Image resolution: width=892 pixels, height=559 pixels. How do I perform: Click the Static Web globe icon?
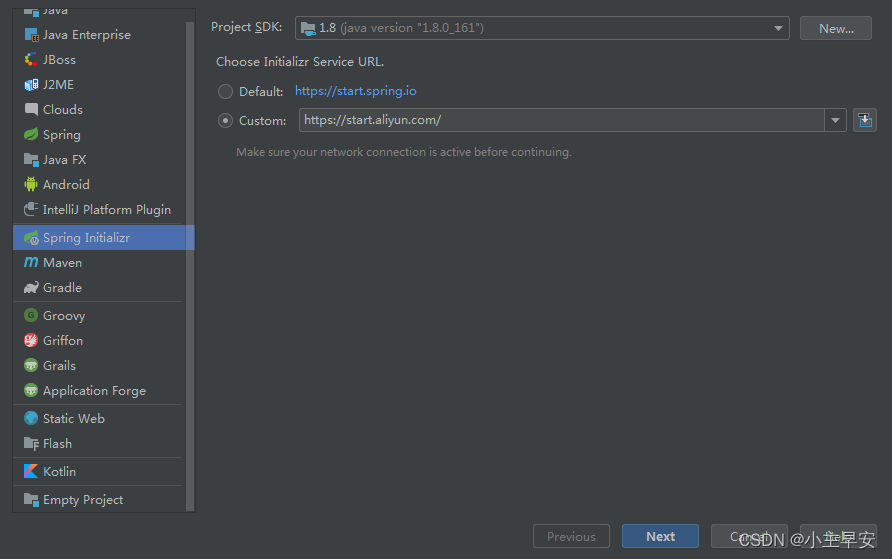point(31,418)
